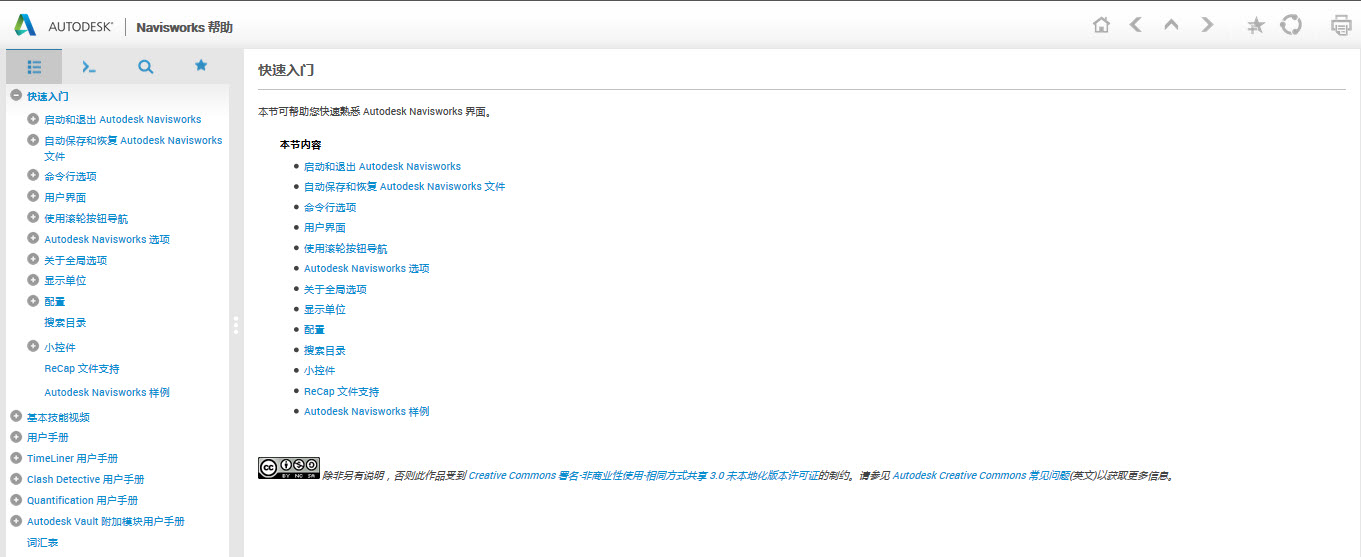Expand 使用滚轮按钮导航 node

click(x=33, y=217)
